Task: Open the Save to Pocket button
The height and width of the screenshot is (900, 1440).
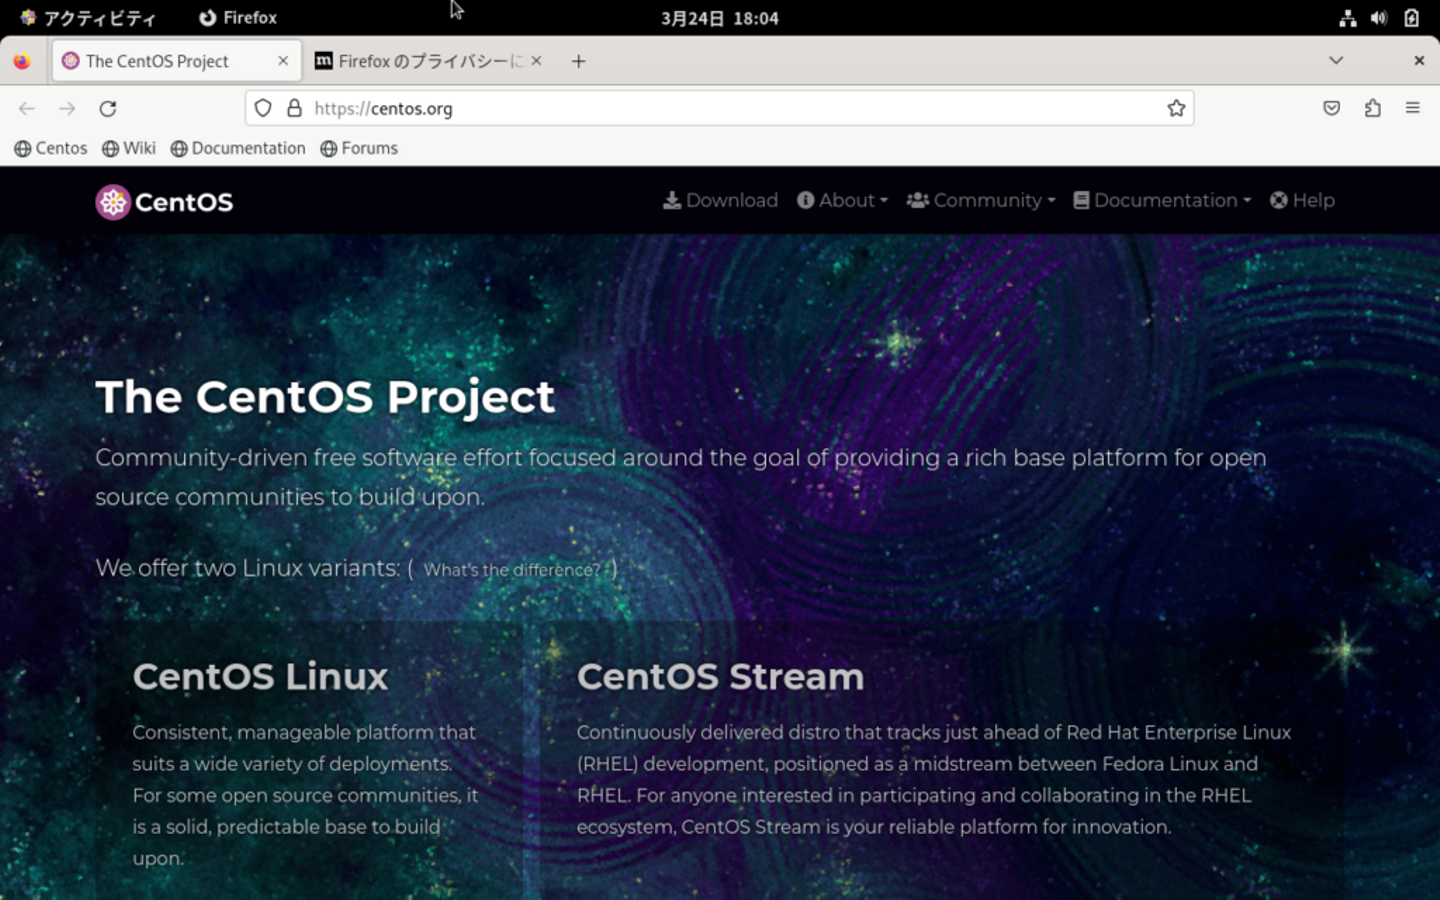Action: click(x=1331, y=108)
